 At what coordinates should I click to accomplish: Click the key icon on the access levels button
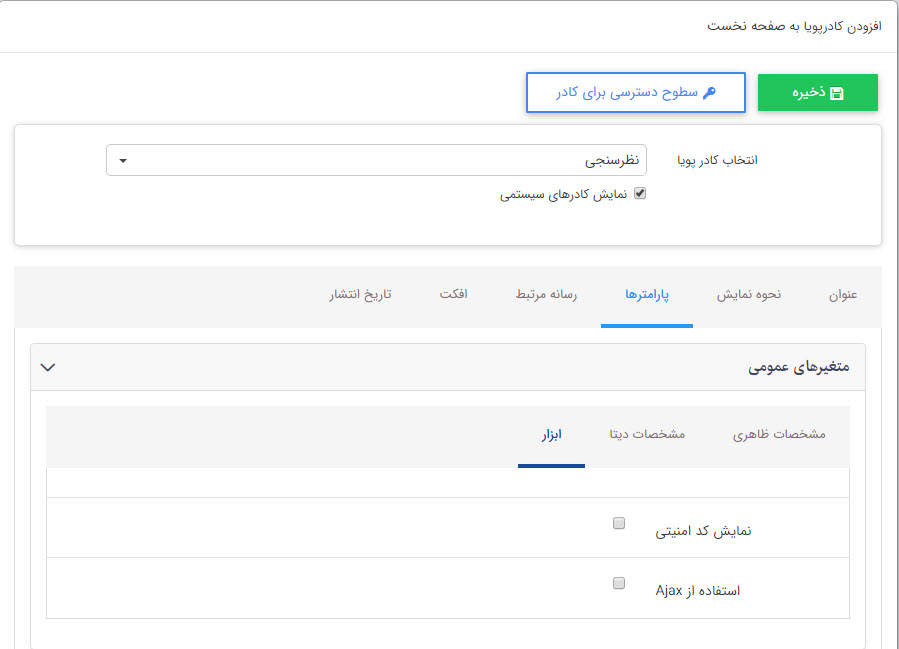[709, 93]
